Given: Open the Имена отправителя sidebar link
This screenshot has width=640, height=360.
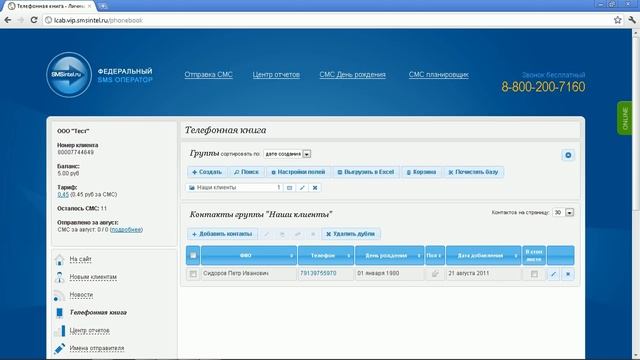Looking at the screenshot, I should 97,348.
